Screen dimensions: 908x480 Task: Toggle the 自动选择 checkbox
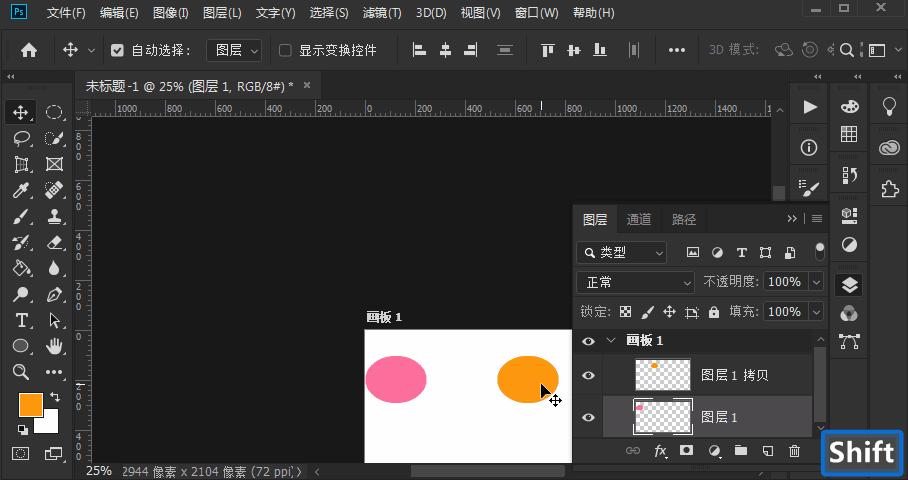117,50
